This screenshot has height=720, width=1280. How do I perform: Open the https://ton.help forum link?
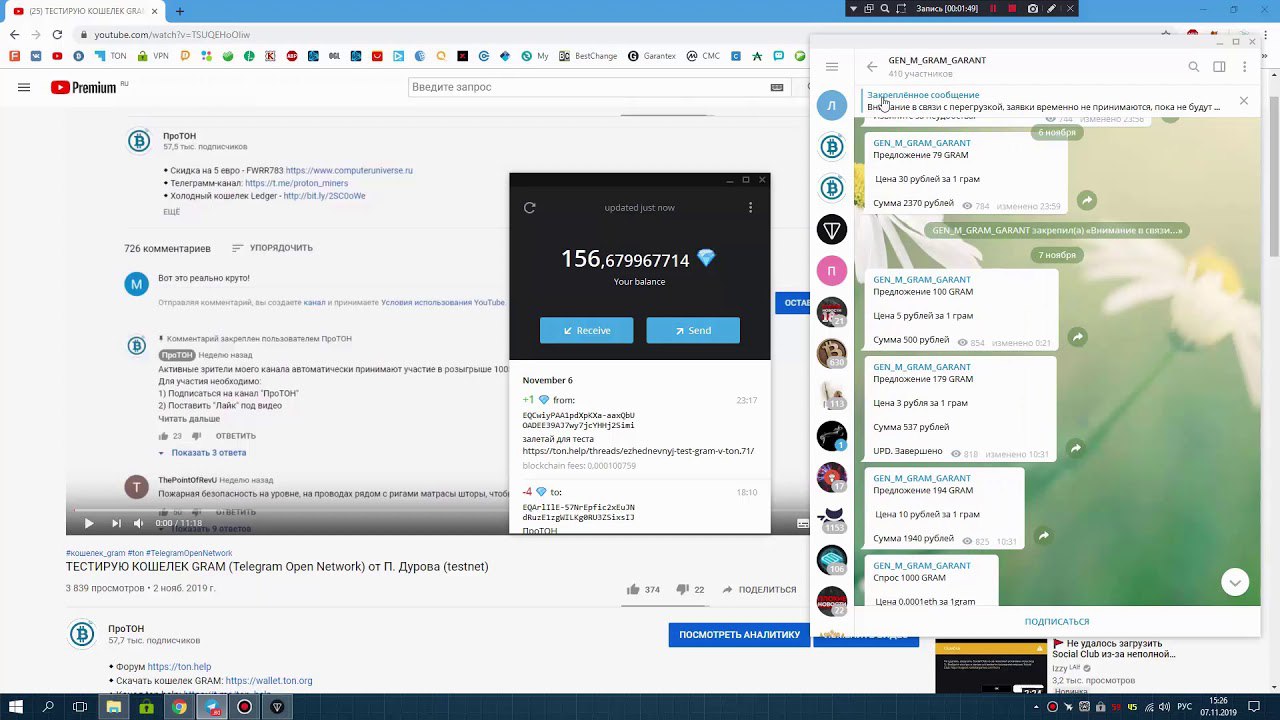point(179,667)
